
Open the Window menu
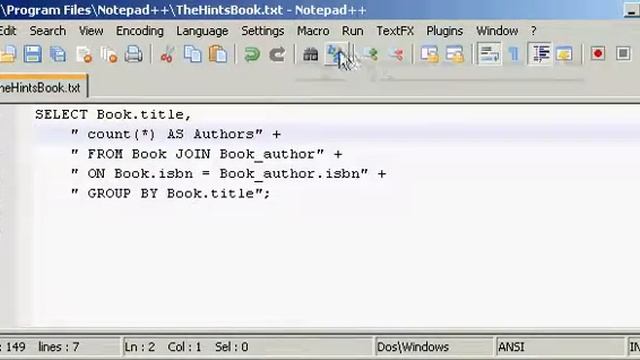coord(497,31)
